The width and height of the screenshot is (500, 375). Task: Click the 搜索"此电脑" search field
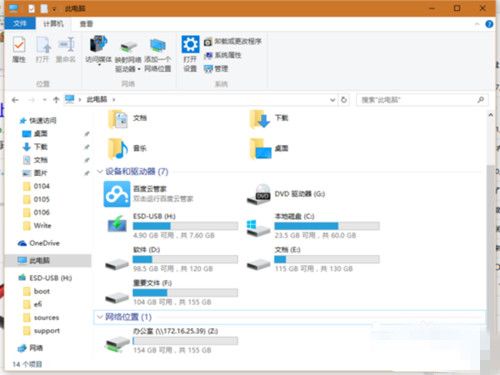coord(422,100)
